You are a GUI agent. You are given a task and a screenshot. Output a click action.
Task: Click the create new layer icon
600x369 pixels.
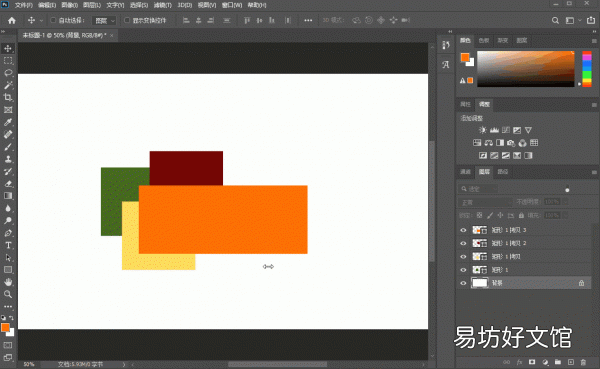point(571,362)
